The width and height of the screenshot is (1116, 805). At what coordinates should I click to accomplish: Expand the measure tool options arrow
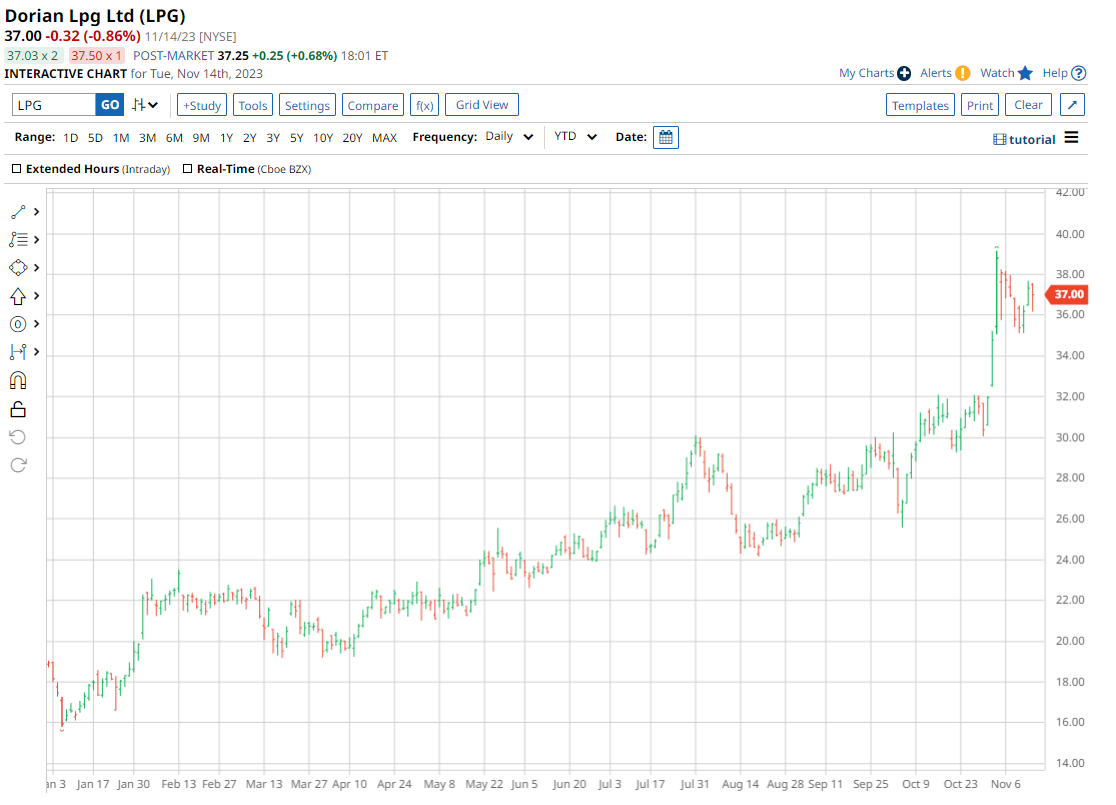click(36, 352)
